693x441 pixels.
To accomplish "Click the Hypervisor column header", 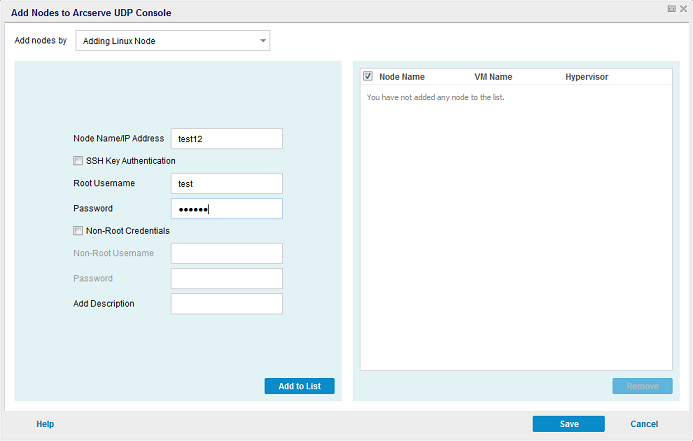I will pyautogui.click(x=586, y=77).
